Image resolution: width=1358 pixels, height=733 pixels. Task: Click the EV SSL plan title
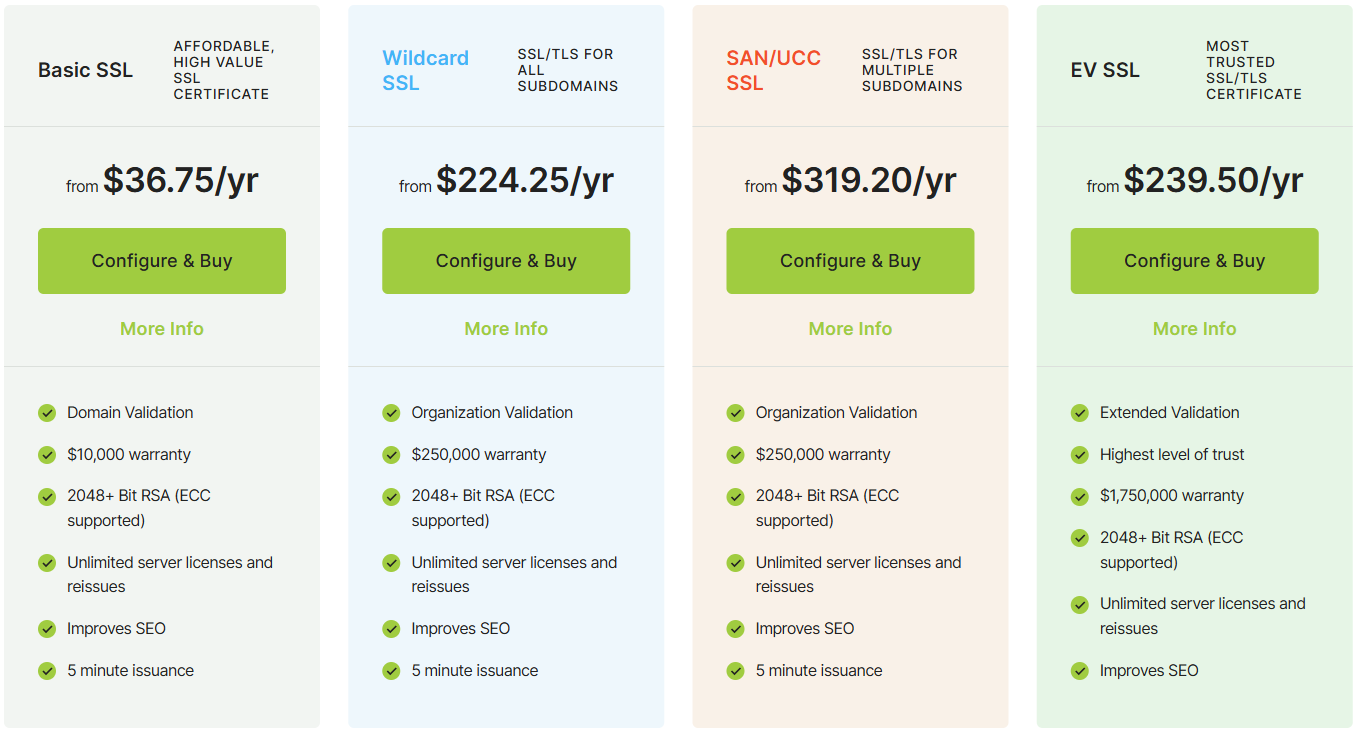(1104, 70)
